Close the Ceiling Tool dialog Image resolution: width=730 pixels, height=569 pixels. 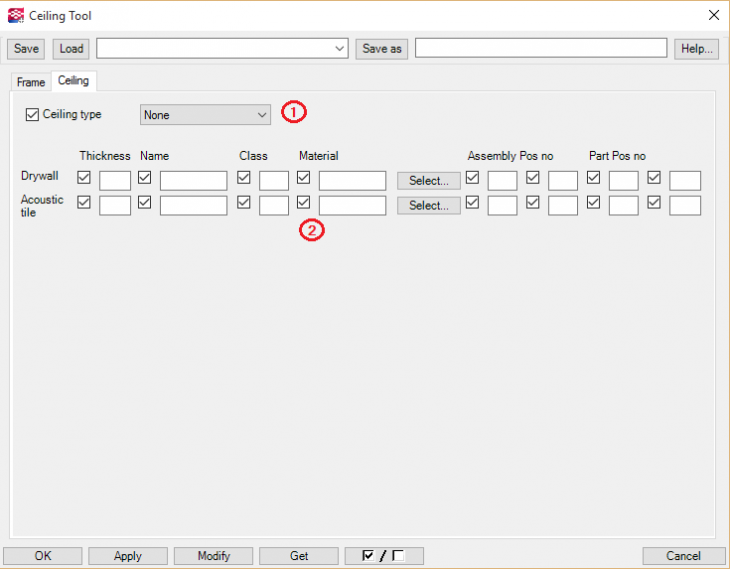pos(713,15)
